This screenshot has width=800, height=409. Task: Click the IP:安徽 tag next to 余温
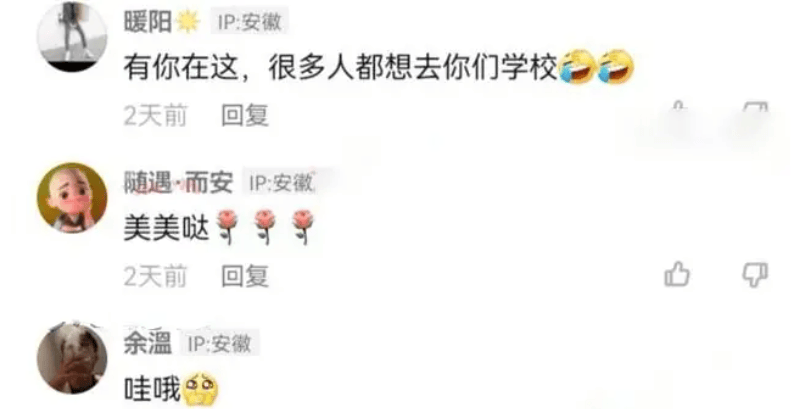point(219,344)
